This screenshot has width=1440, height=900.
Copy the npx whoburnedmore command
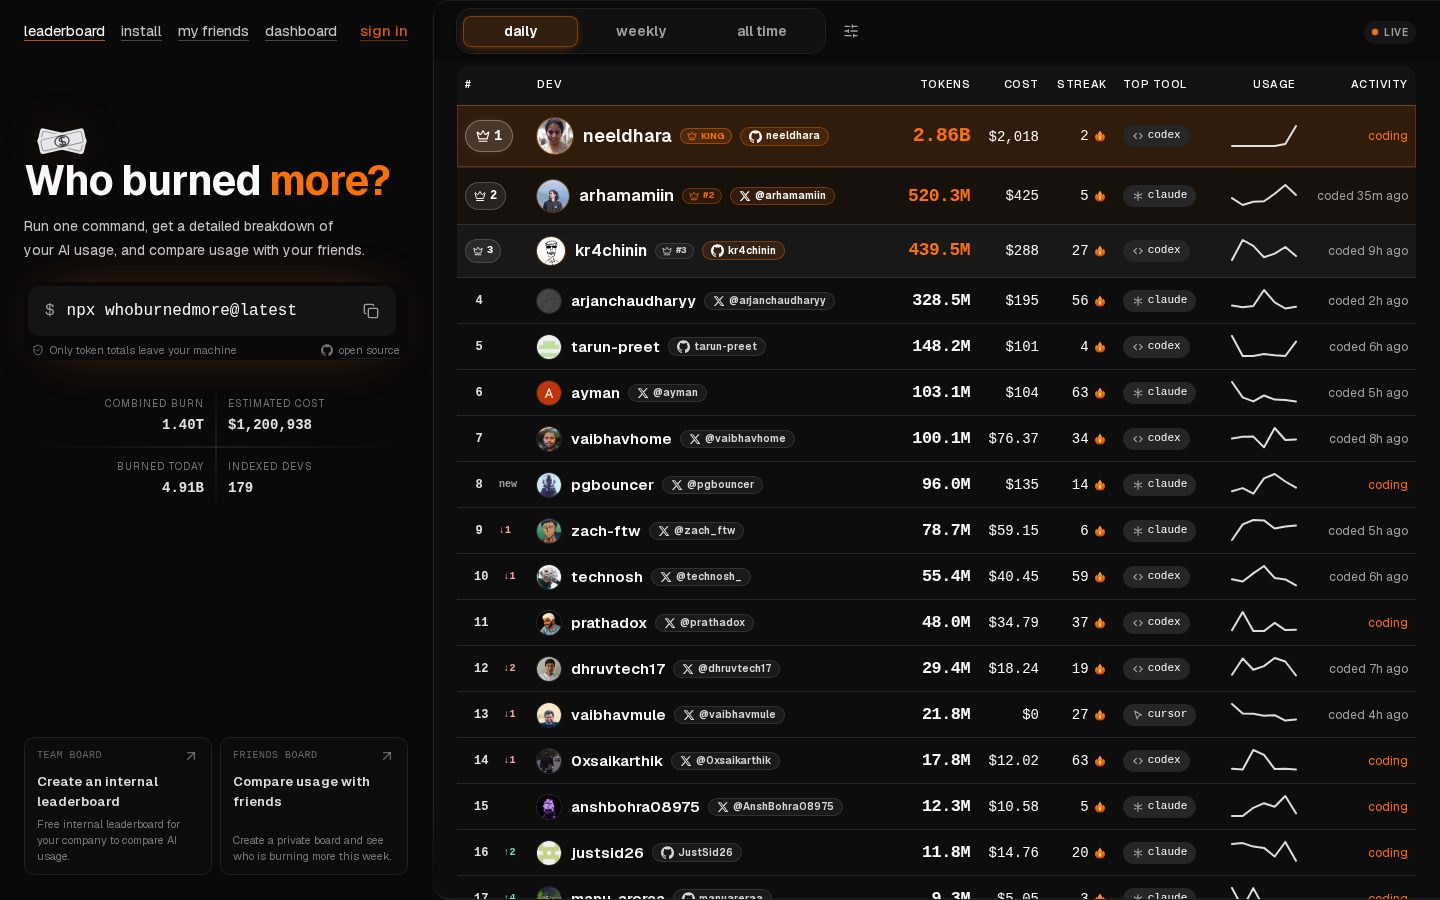(371, 311)
